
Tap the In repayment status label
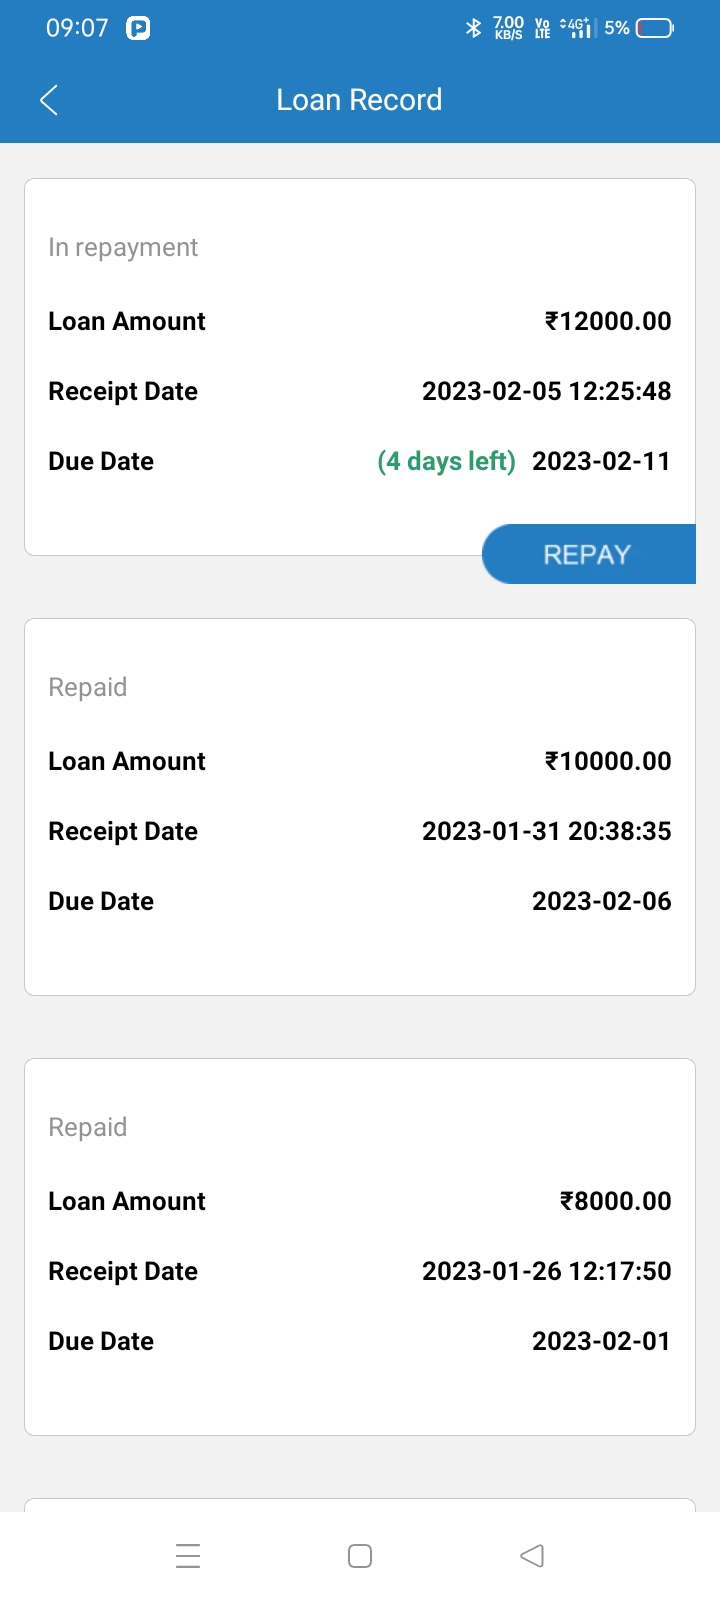pos(123,247)
